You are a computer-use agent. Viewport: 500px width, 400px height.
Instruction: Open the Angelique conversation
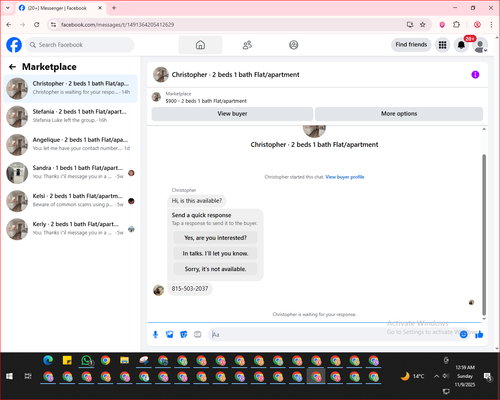click(x=70, y=145)
